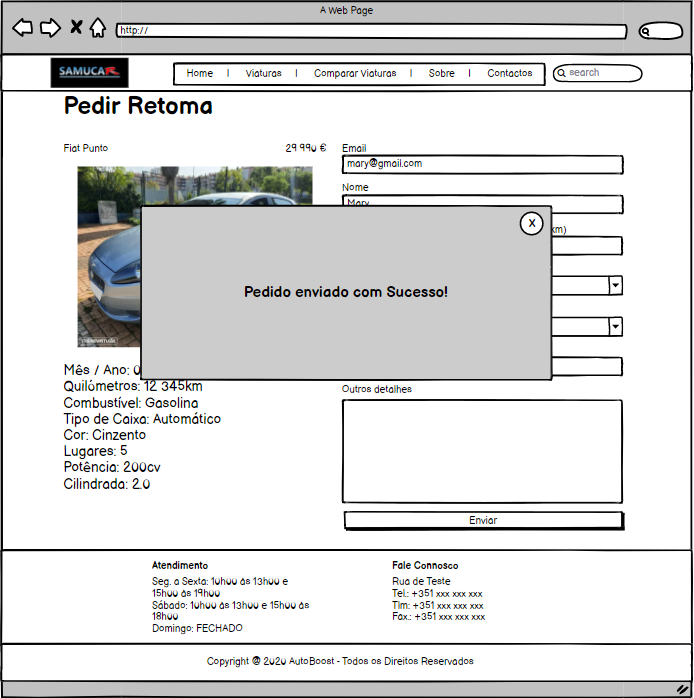Image resolution: width=694 pixels, height=698 pixels.
Task: Click the site search field
Action: pyautogui.click(x=600, y=73)
